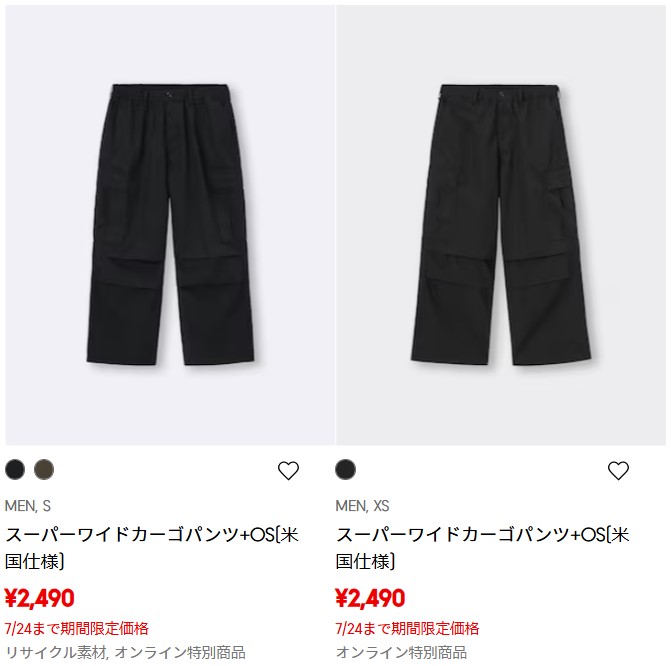Open left black cargo pants product image

point(170,225)
